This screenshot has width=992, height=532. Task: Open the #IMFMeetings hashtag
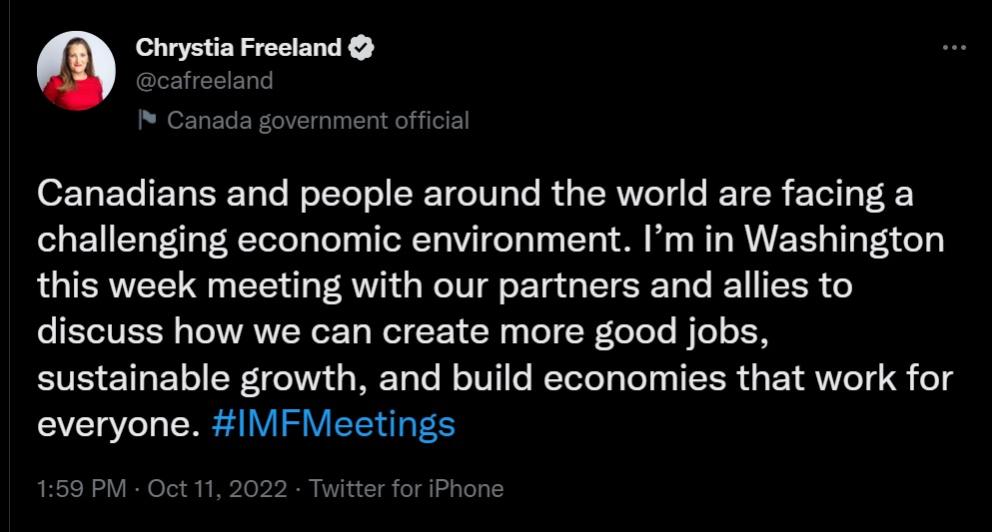click(334, 425)
